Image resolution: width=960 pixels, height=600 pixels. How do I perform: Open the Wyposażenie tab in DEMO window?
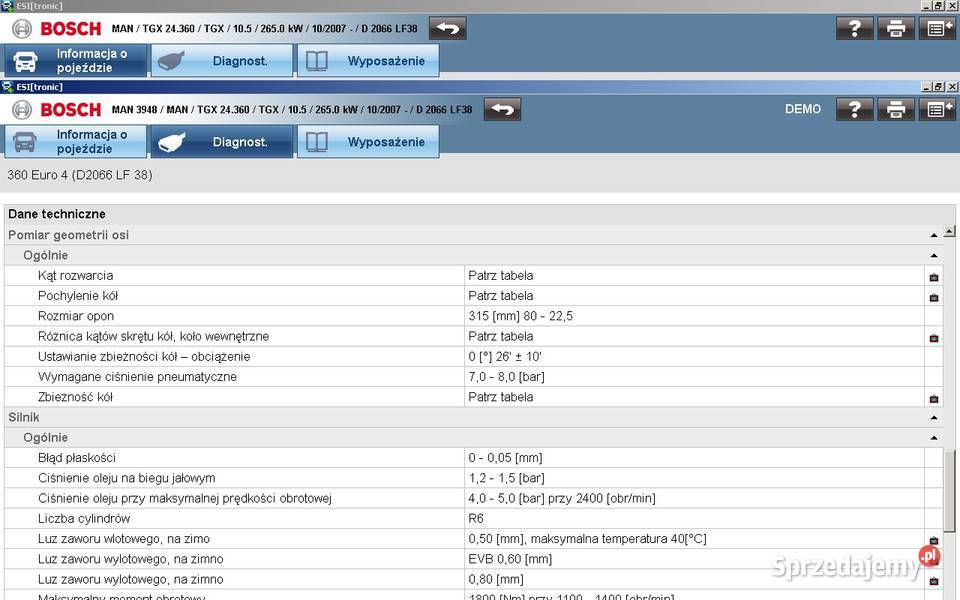(368, 142)
